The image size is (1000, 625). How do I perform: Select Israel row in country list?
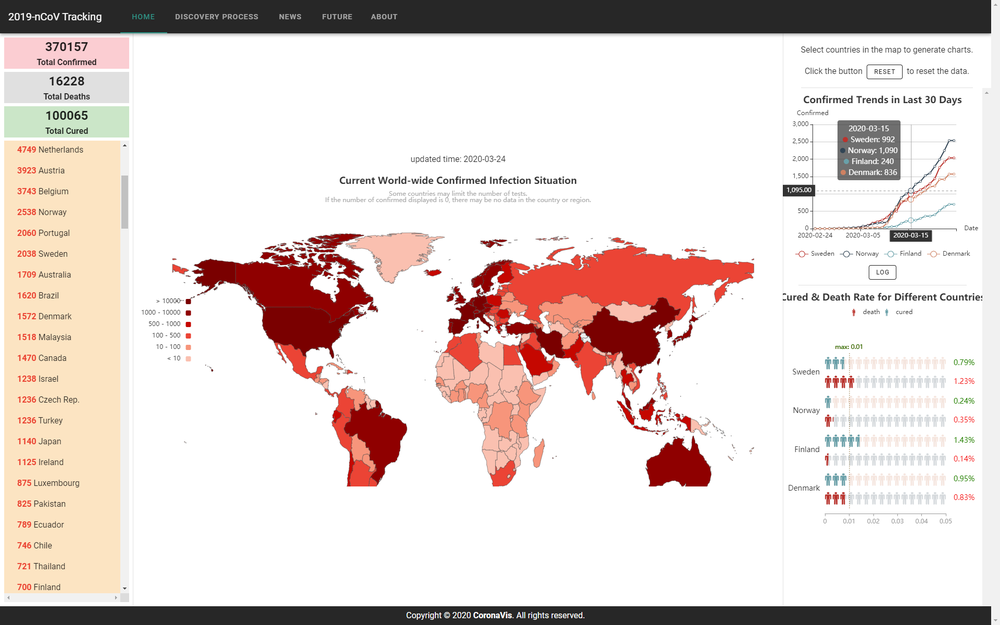tap(62, 379)
